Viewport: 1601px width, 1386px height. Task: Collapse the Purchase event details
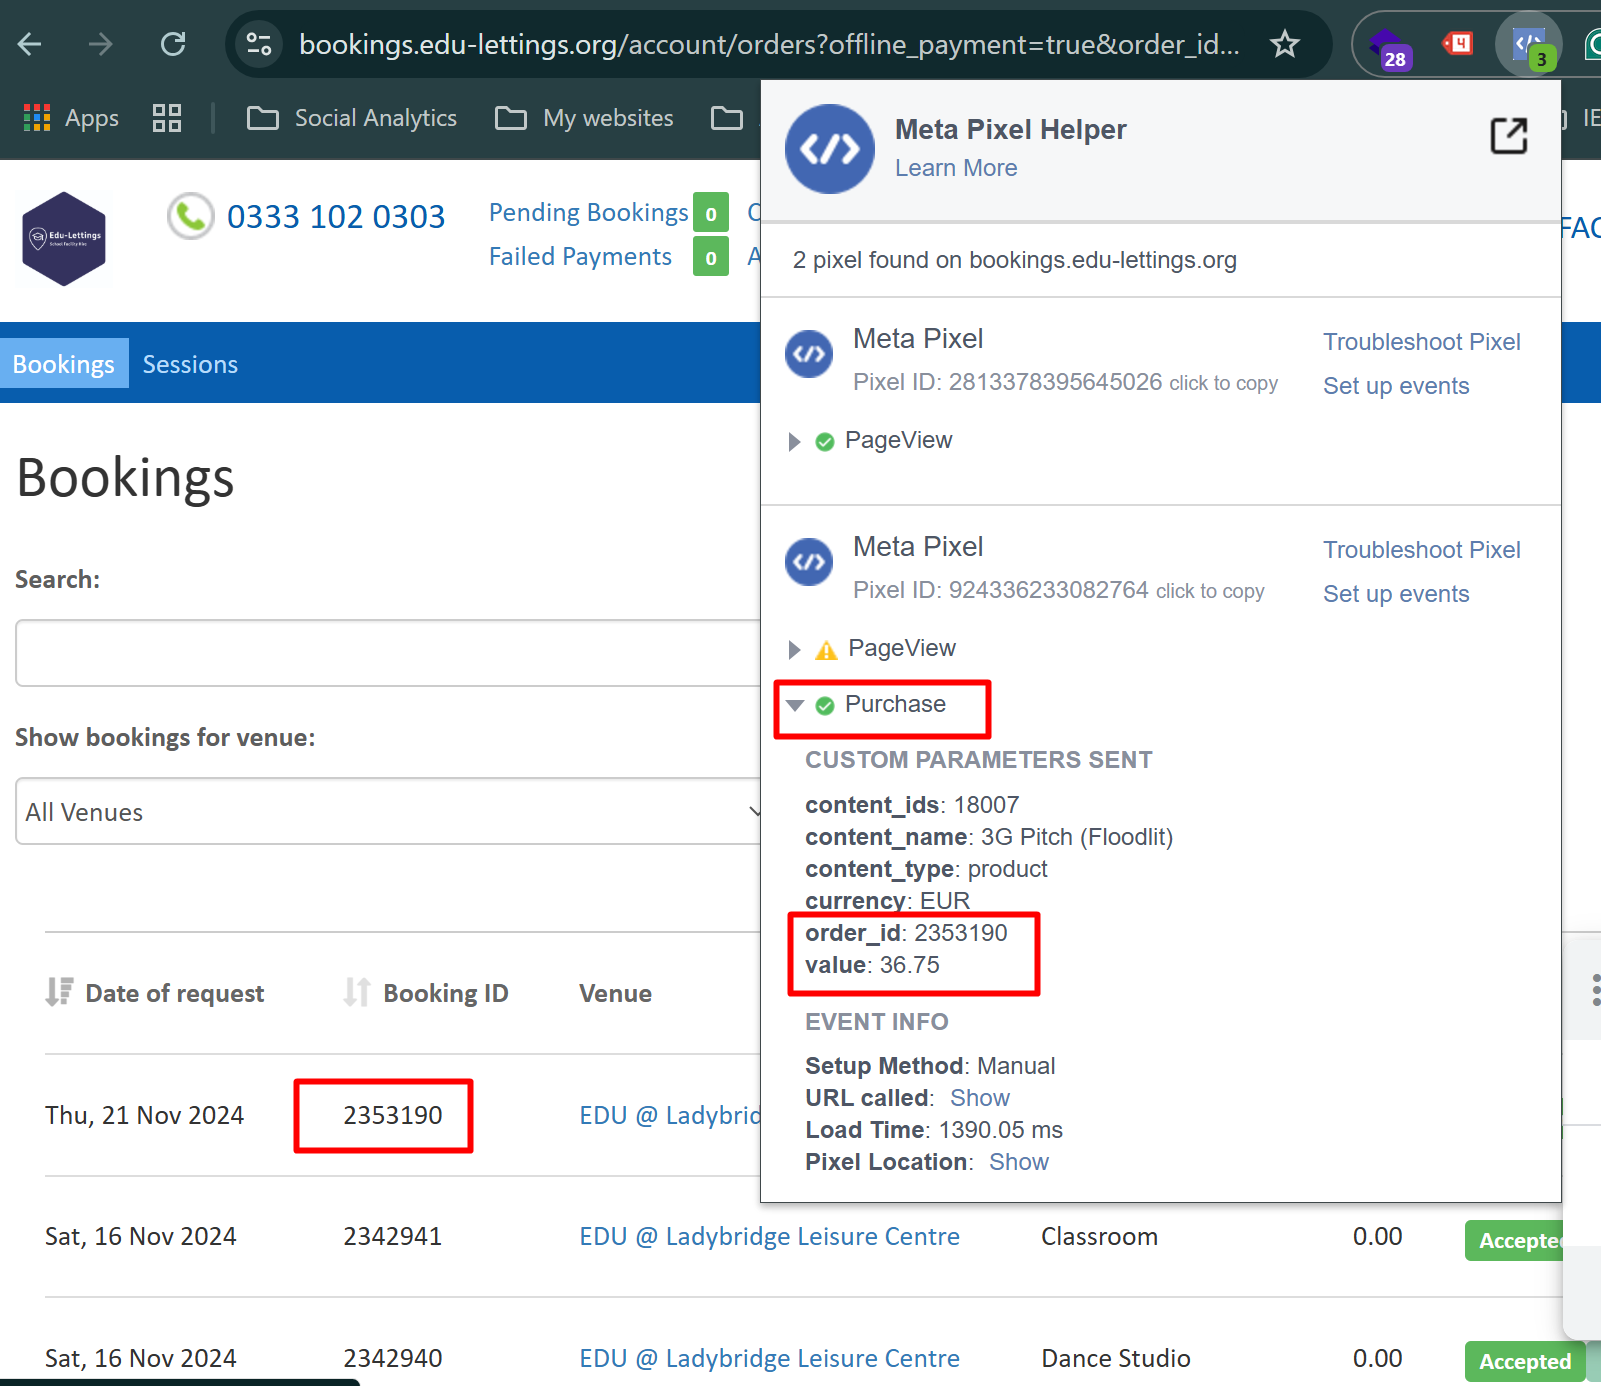tap(795, 705)
